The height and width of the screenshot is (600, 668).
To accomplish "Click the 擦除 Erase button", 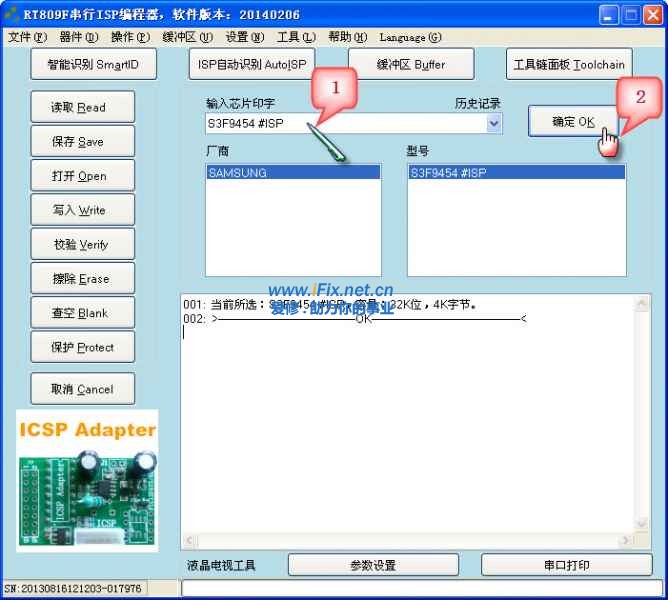I will (x=83, y=278).
